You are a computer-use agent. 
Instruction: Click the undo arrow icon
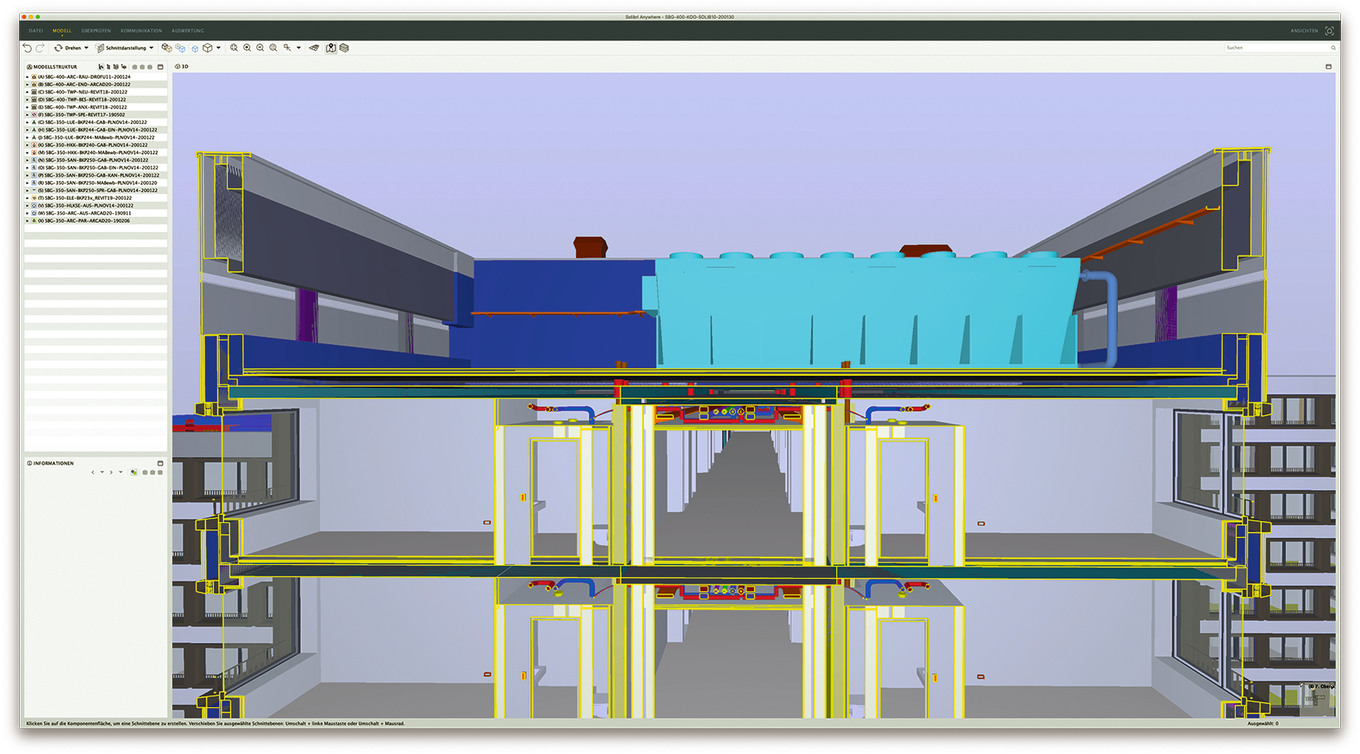pos(27,48)
